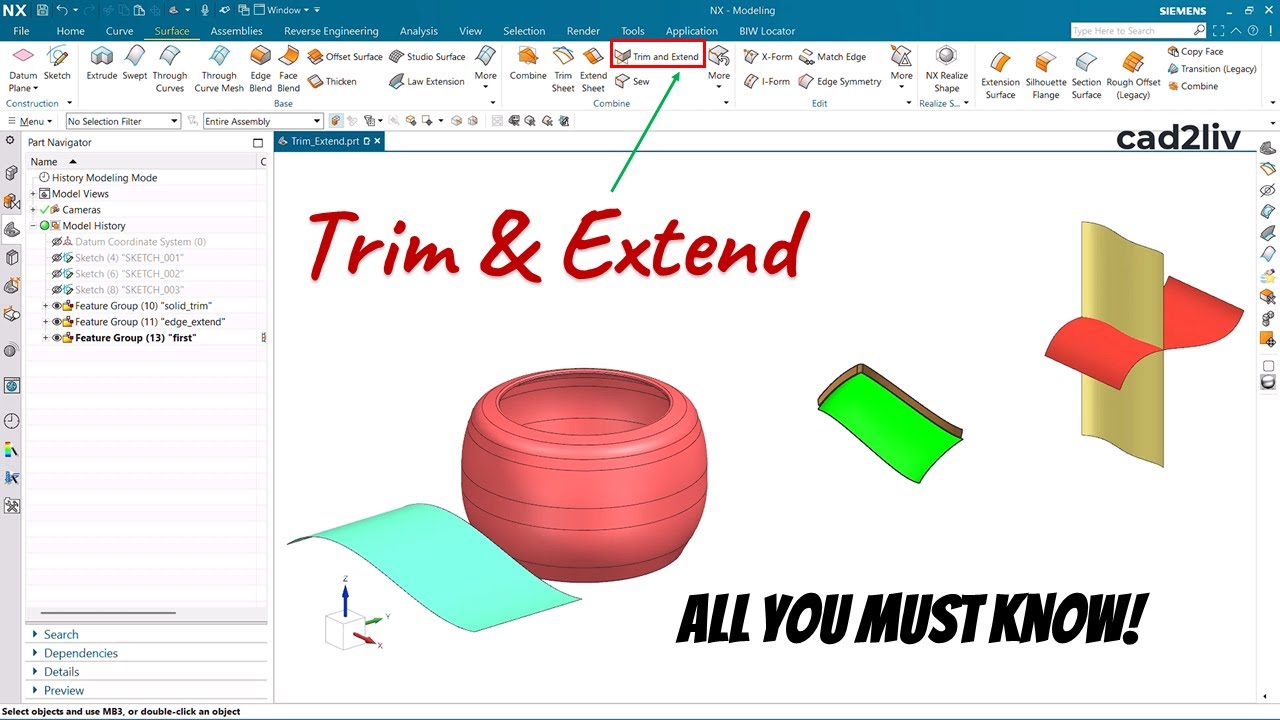Hide Feature Group (13) "first" with eye icon
Screen dimensions: 1280x720
pyautogui.click(x=57, y=338)
